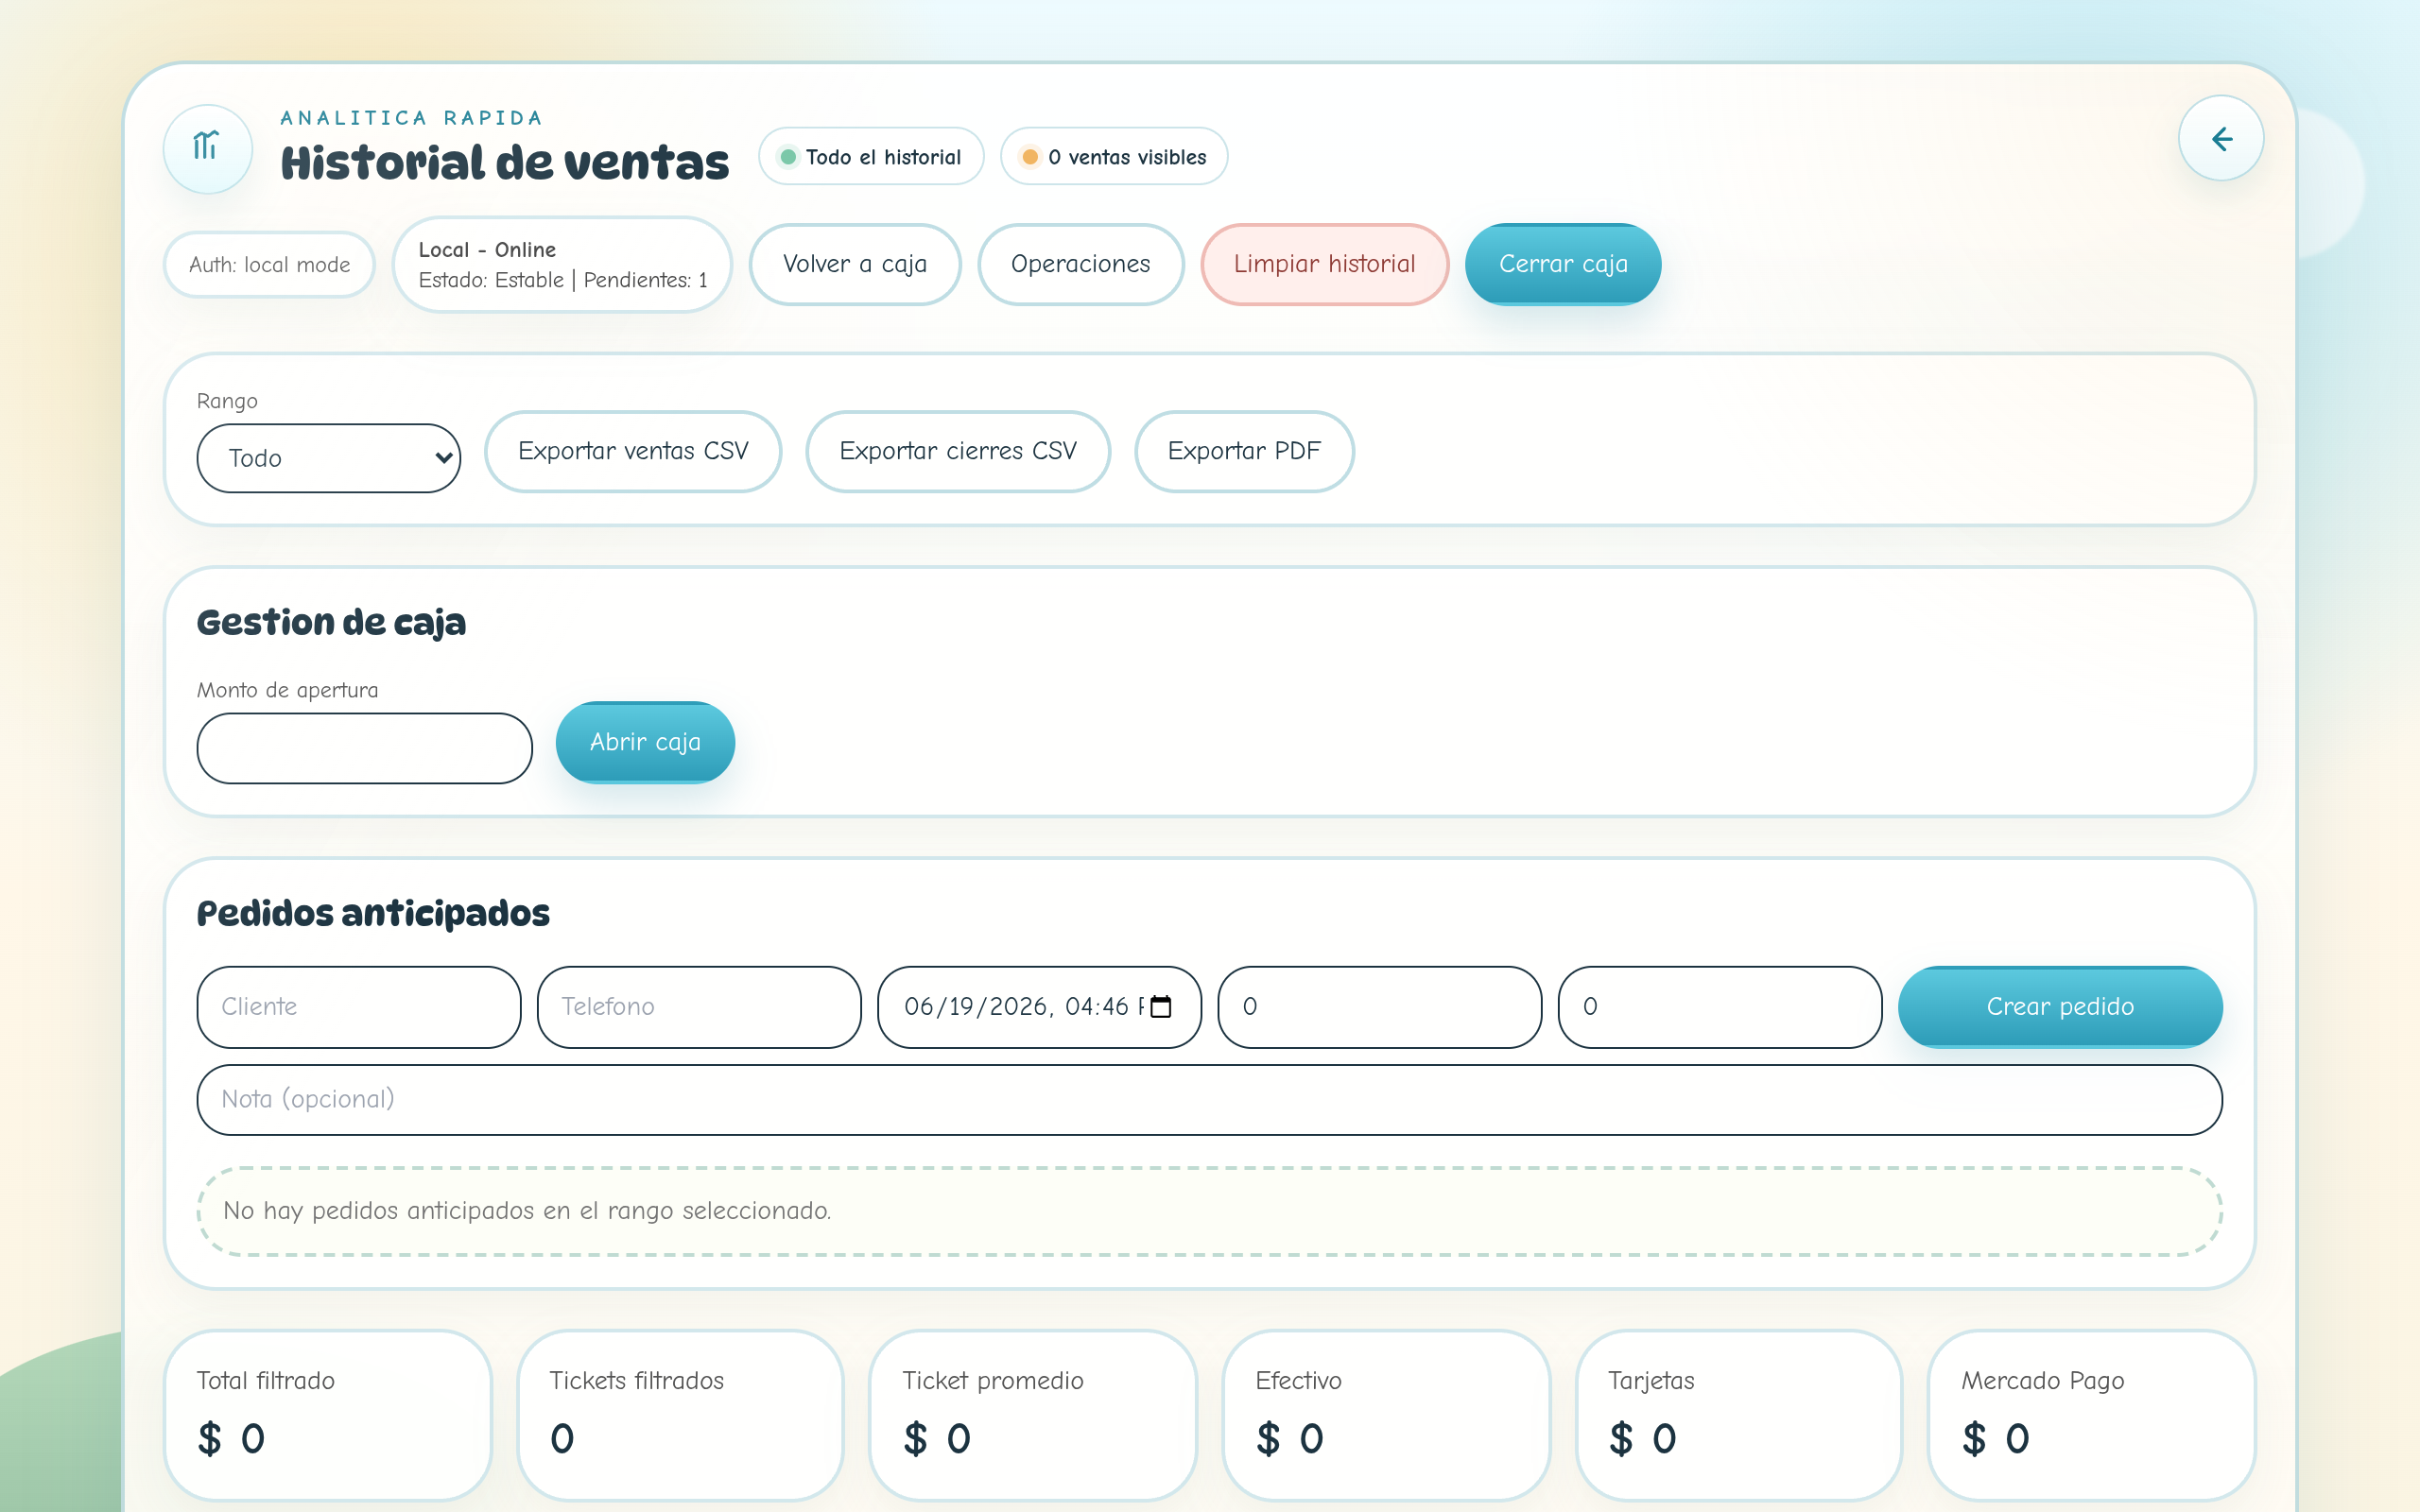Viewport: 2420px width, 1512px height.
Task: Click the Telefono input field
Action: pyautogui.click(x=699, y=1006)
